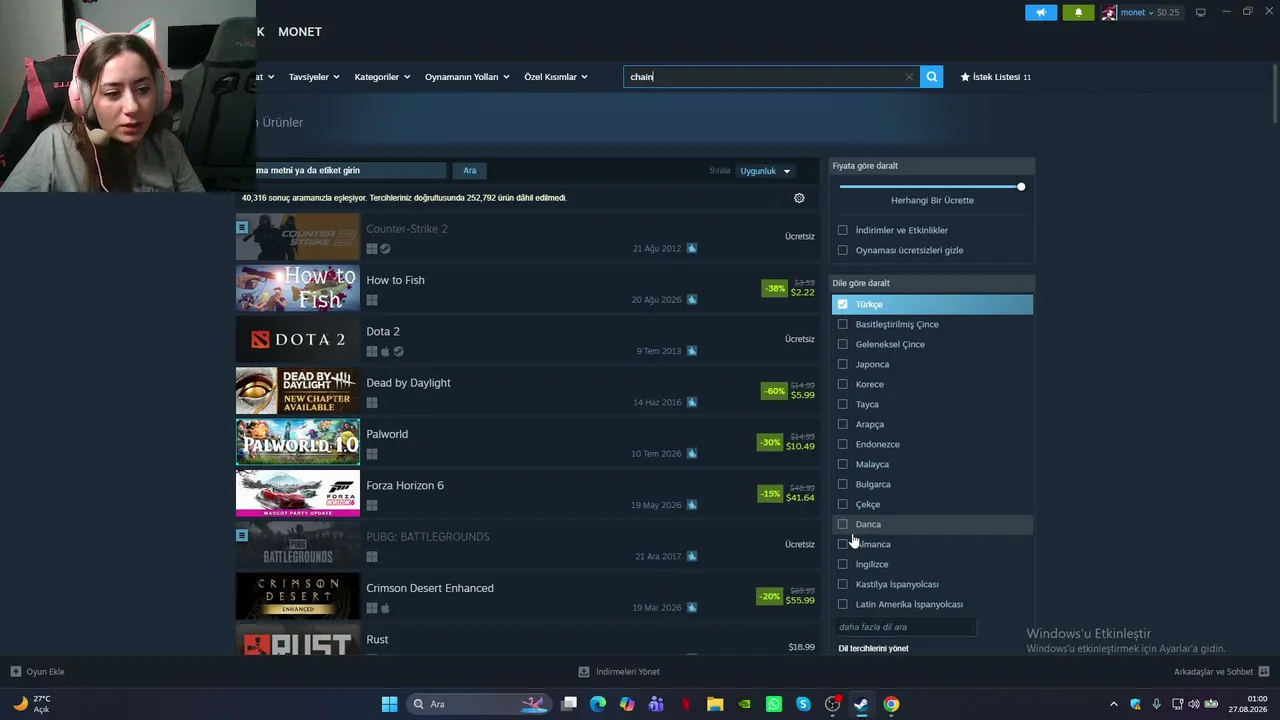Image resolution: width=1280 pixels, height=720 pixels.
Task: Open the PUBG: BATTLEGROUNDS result title
Action: [x=428, y=537]
